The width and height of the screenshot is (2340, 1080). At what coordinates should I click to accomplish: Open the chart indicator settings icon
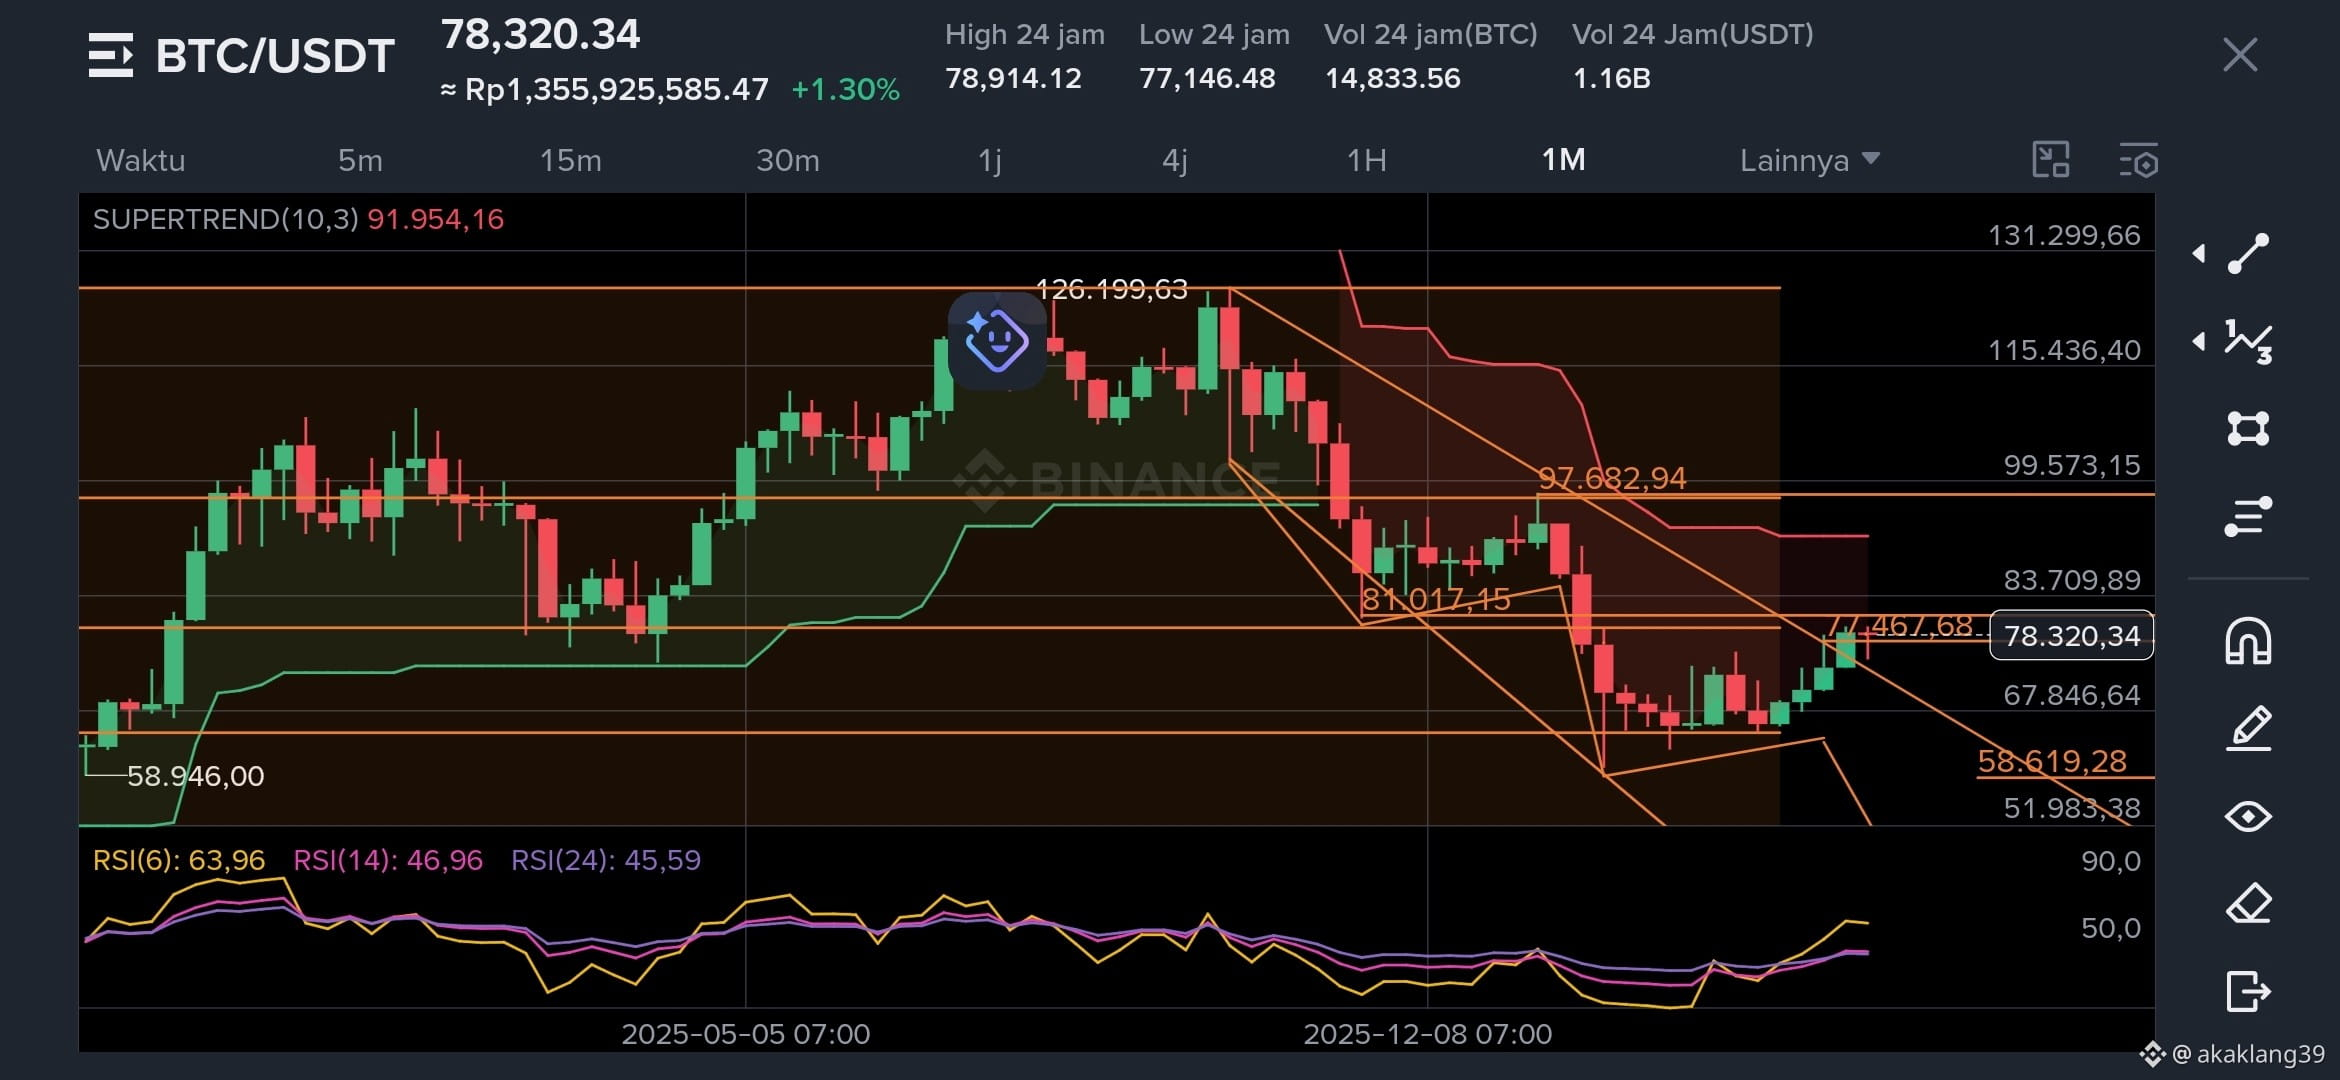click(x=2138, y=160)
